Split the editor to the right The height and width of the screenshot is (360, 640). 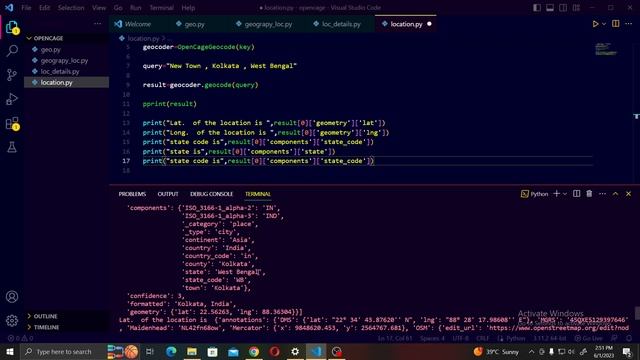(x=616, y=24)
